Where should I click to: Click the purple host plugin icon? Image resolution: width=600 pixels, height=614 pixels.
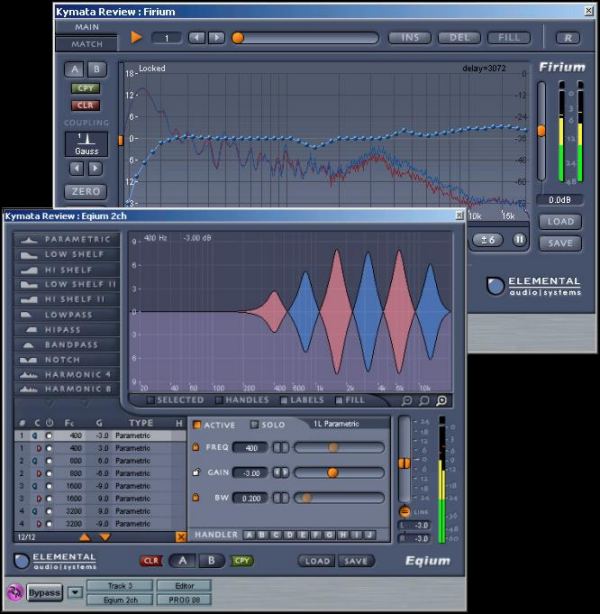[15, 592]
